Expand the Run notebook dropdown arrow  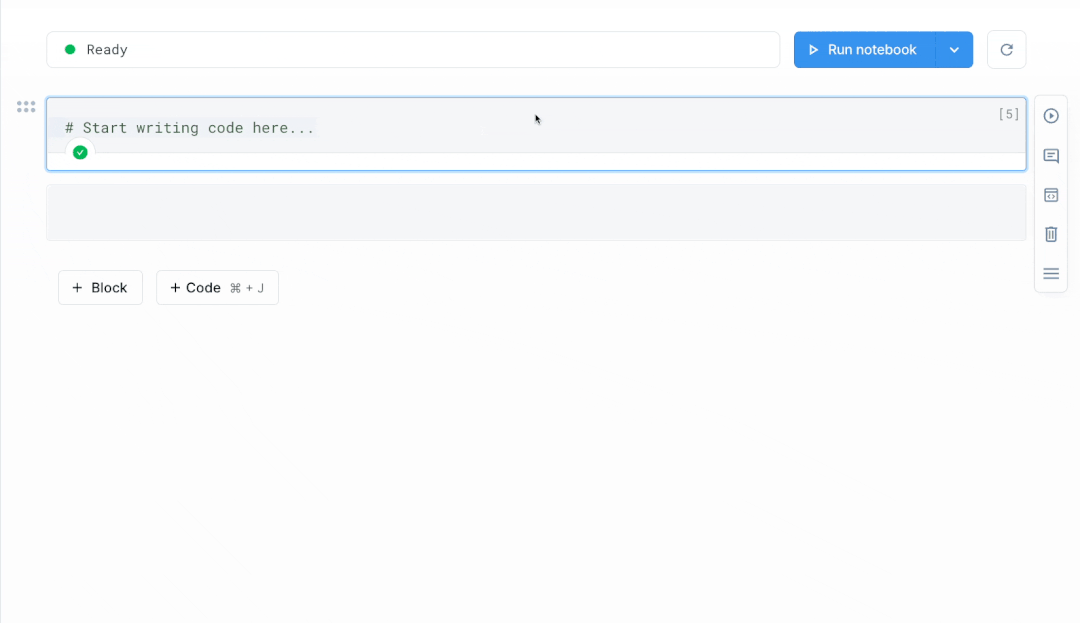954,50
